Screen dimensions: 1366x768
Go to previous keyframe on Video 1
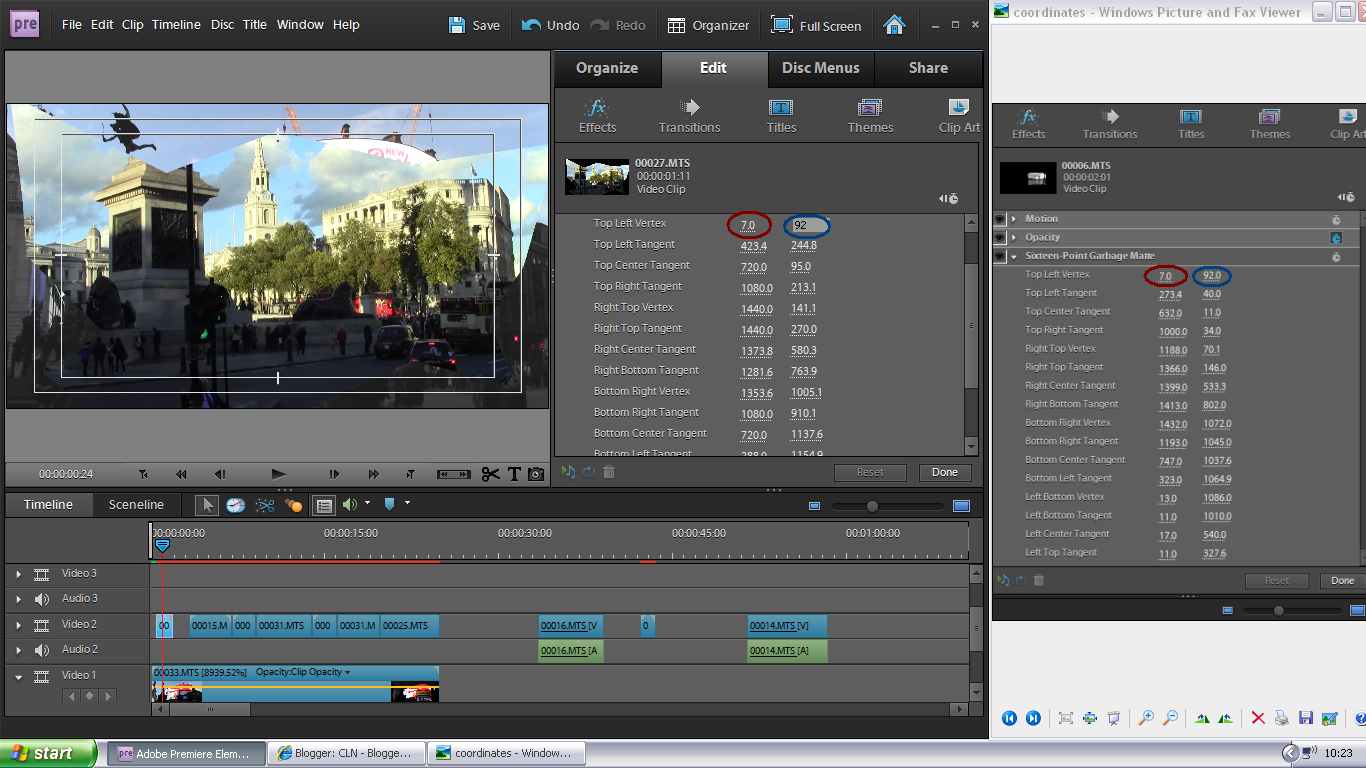(x=71, y=695)
